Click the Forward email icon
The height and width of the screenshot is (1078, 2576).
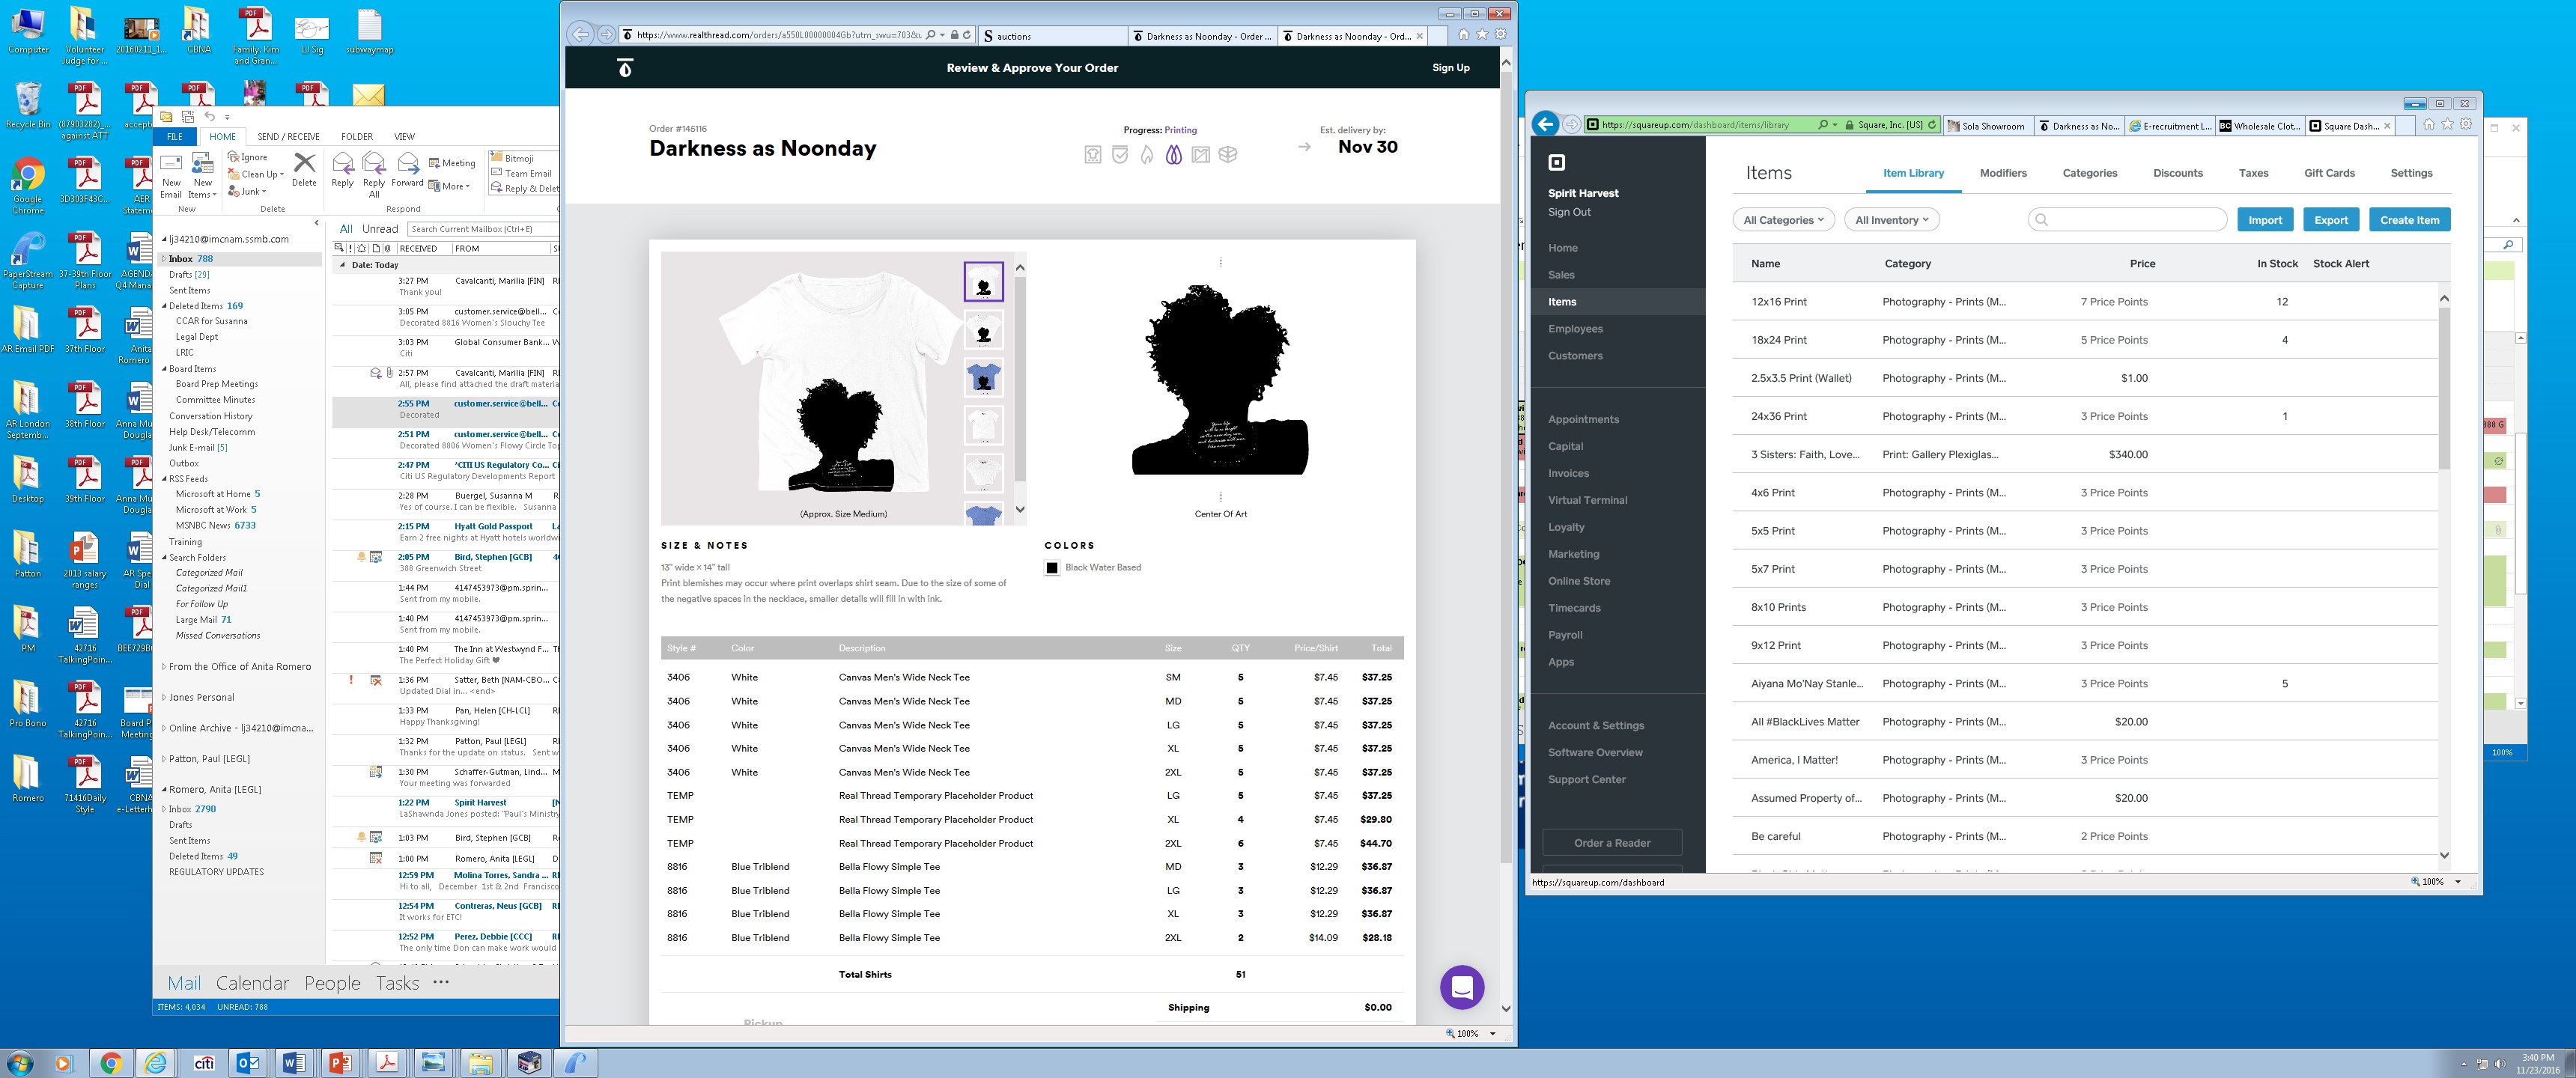coord(407,164)
